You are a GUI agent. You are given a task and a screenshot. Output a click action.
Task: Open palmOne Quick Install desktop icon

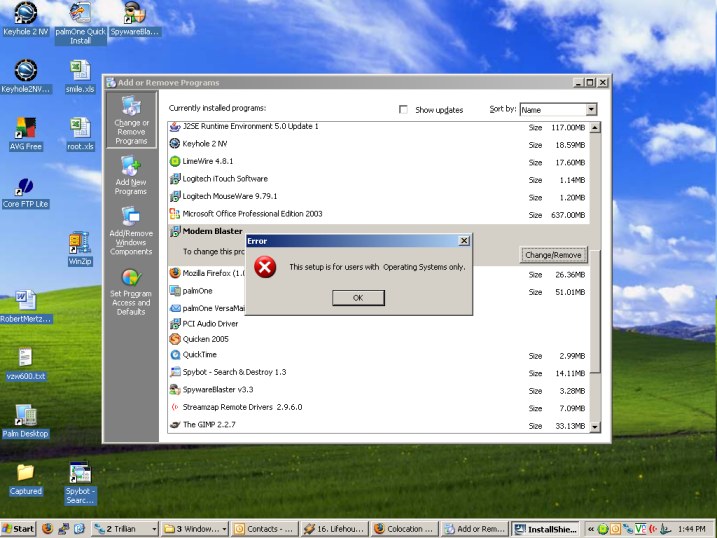[x=80, y=23]
